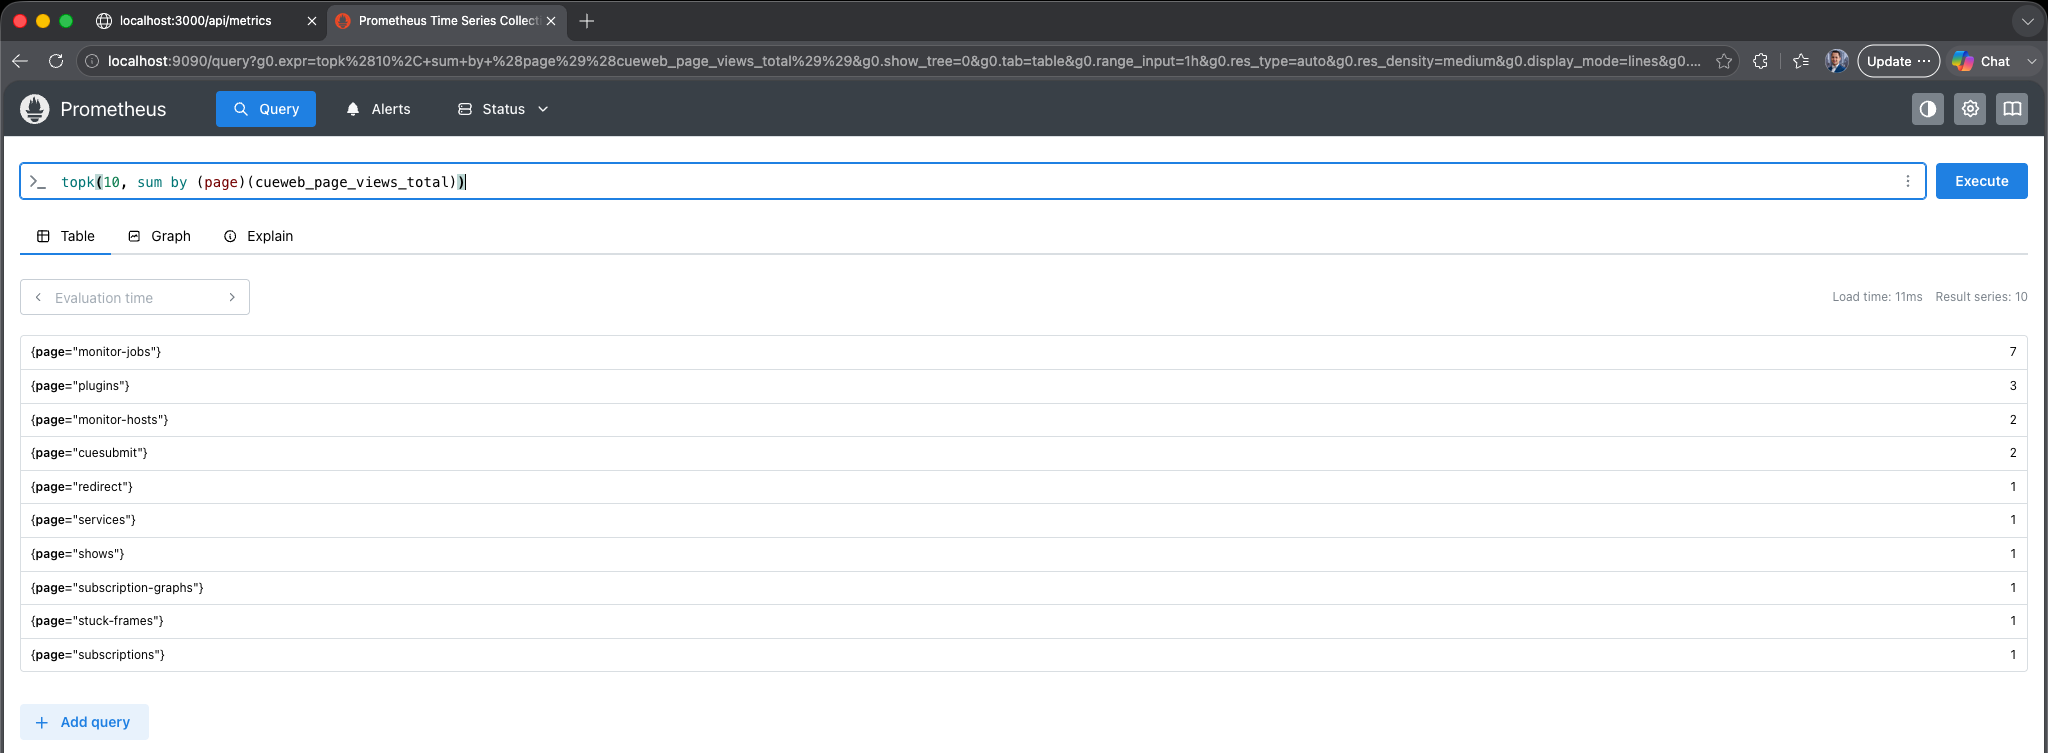Select the page="cuesubmit" row
The height and width of the screenshot is (753, 2048).
[x=1023, y=453]
